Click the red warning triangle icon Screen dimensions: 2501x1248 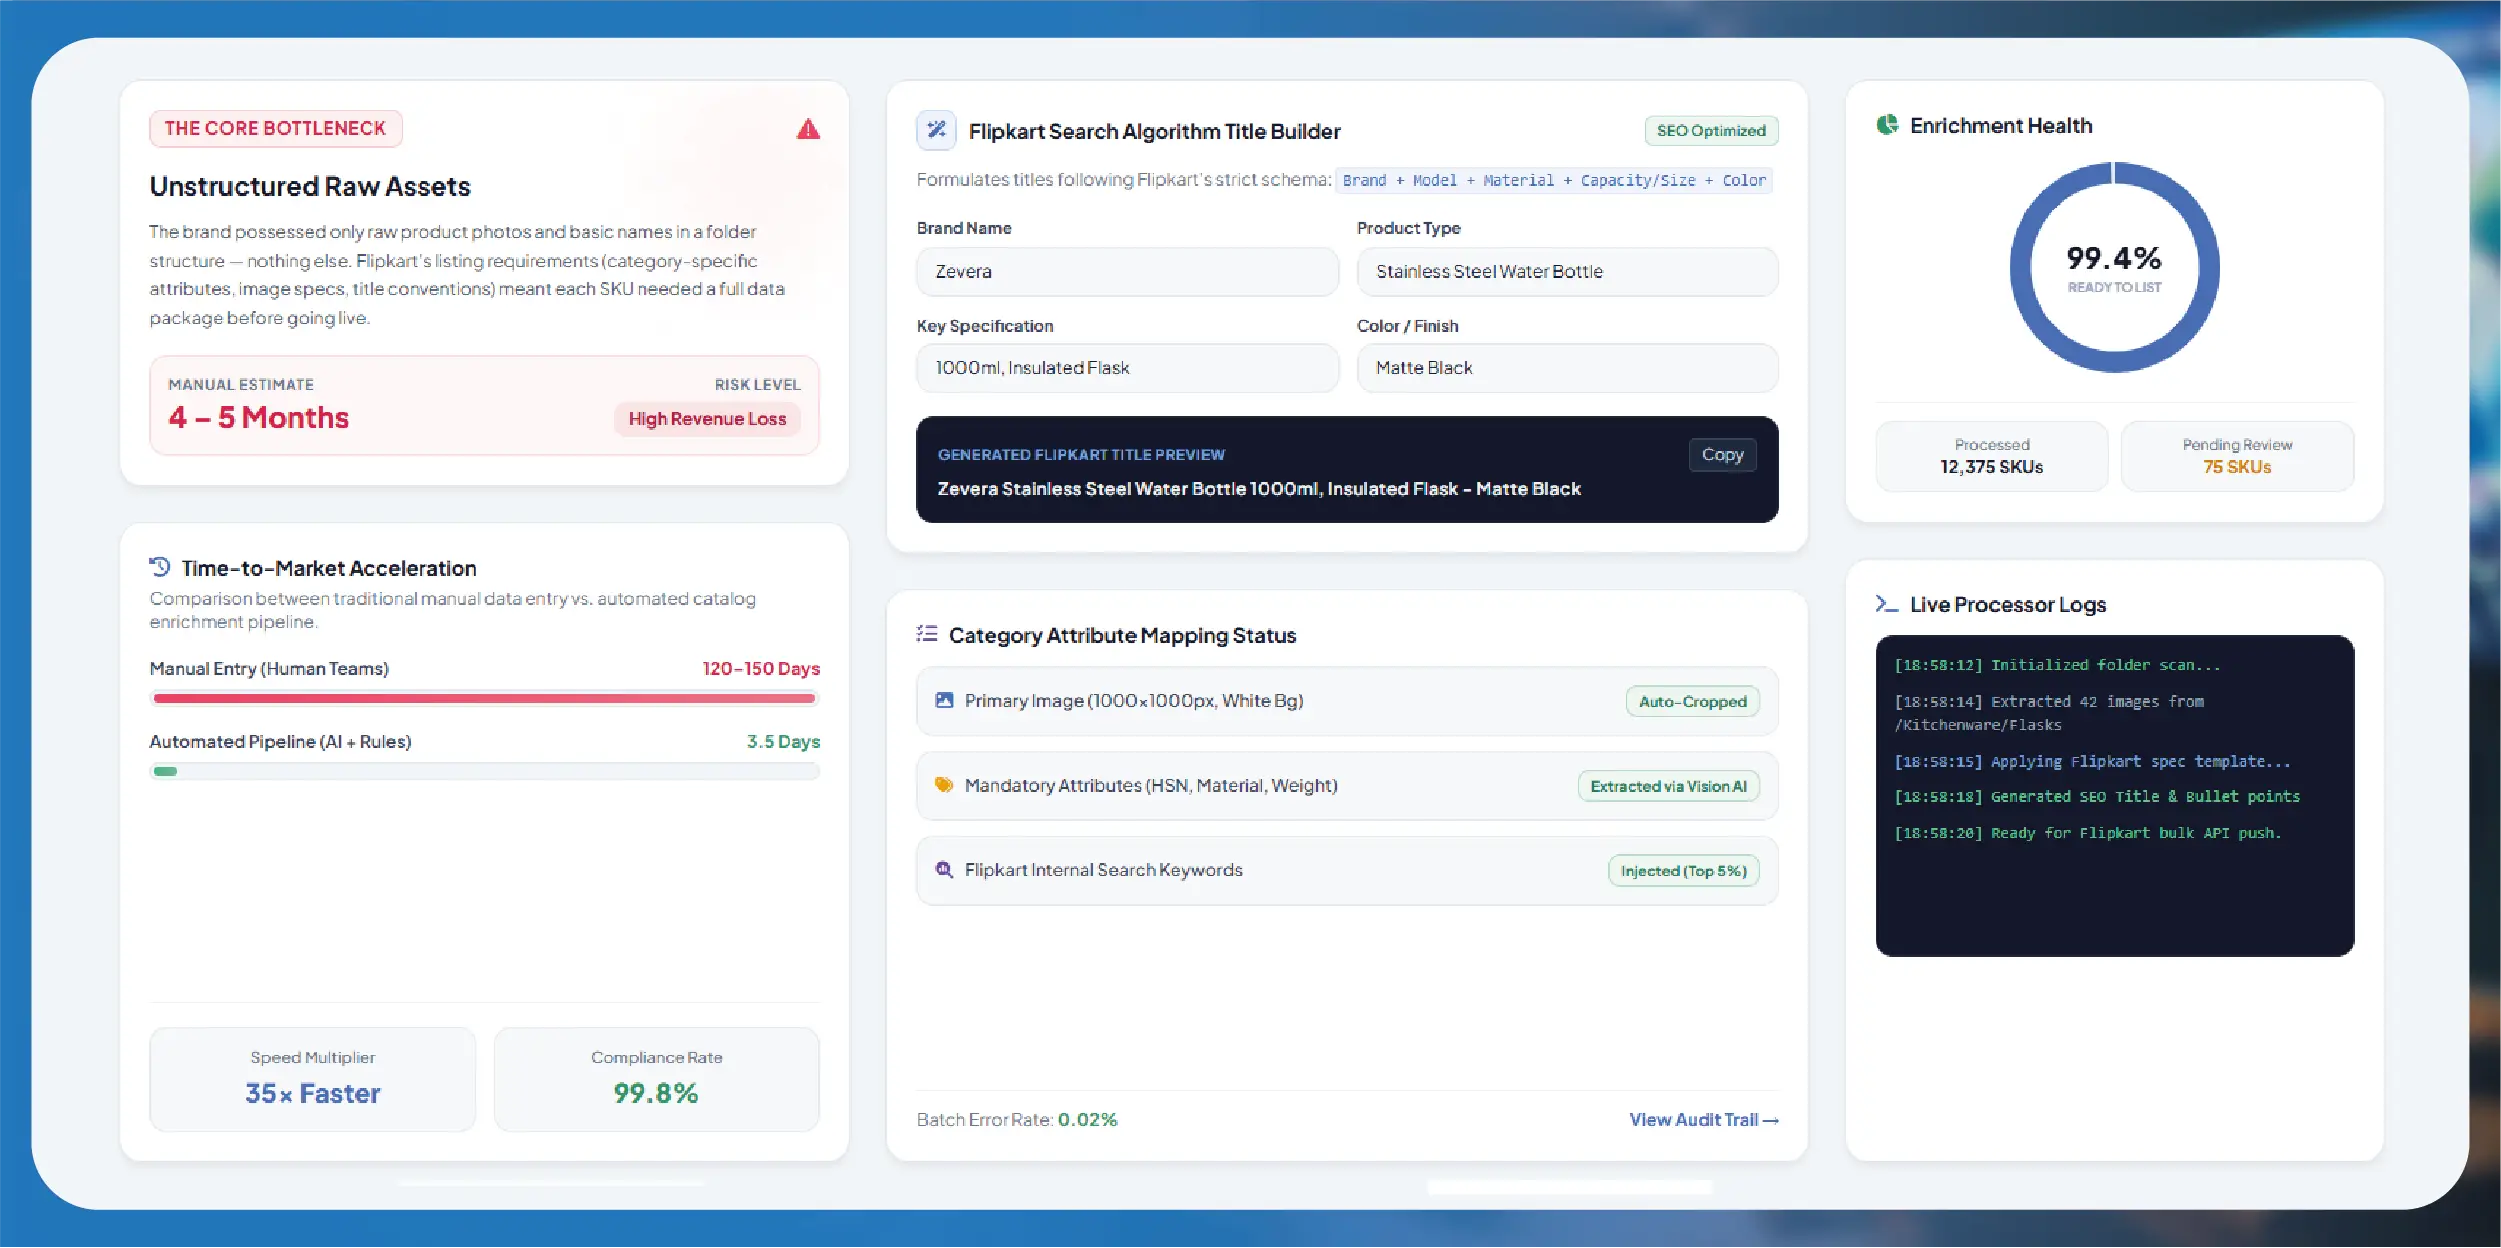(x=808, y=129)
